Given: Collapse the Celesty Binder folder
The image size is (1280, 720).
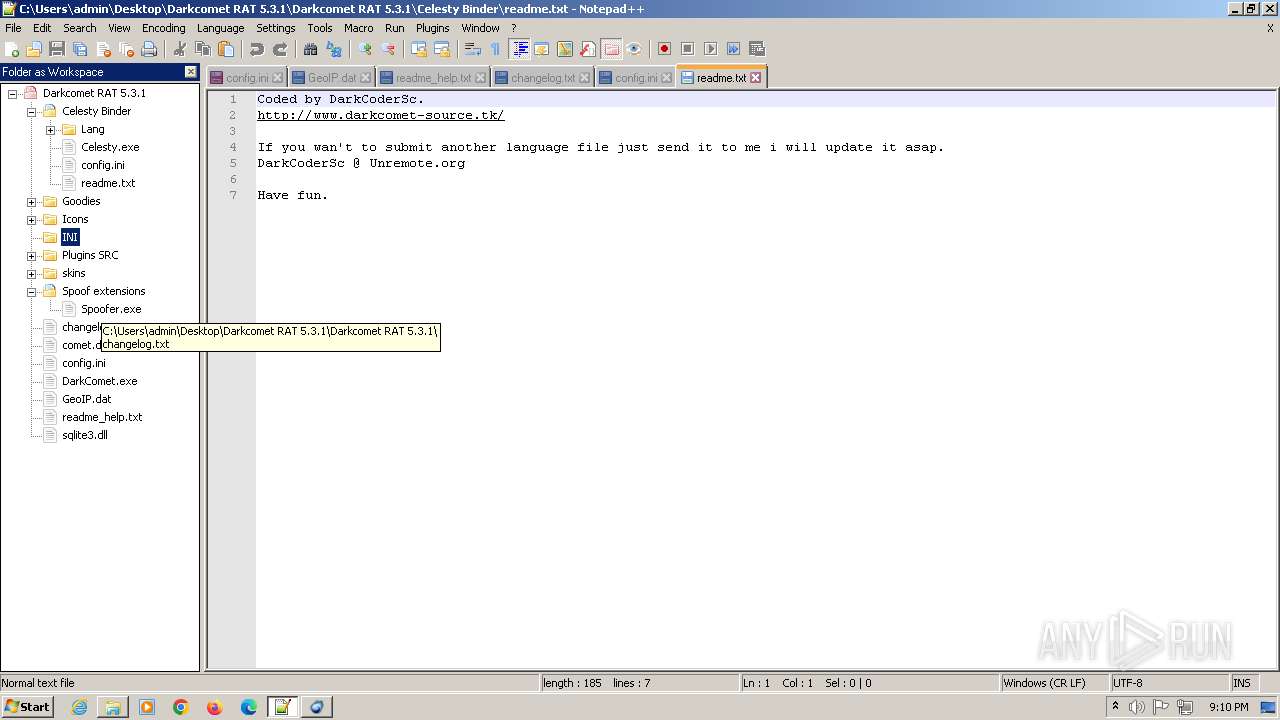Looking at the screenshot, I should click(x=32, y=111).
